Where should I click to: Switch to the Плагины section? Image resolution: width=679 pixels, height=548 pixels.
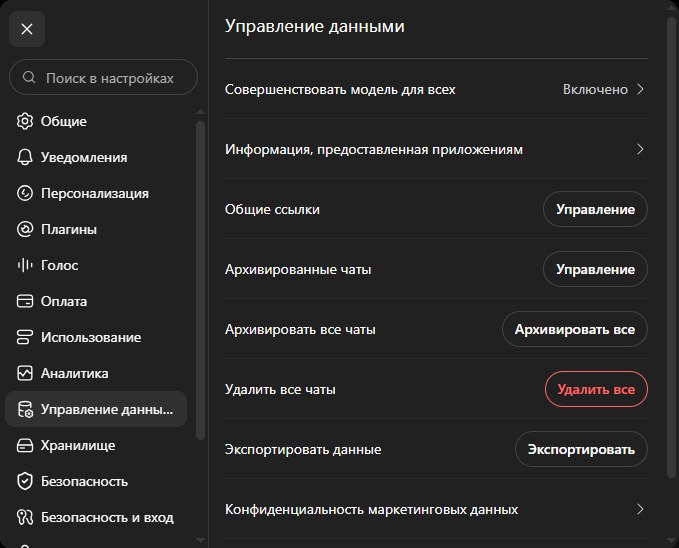click(x=96, y=229)
